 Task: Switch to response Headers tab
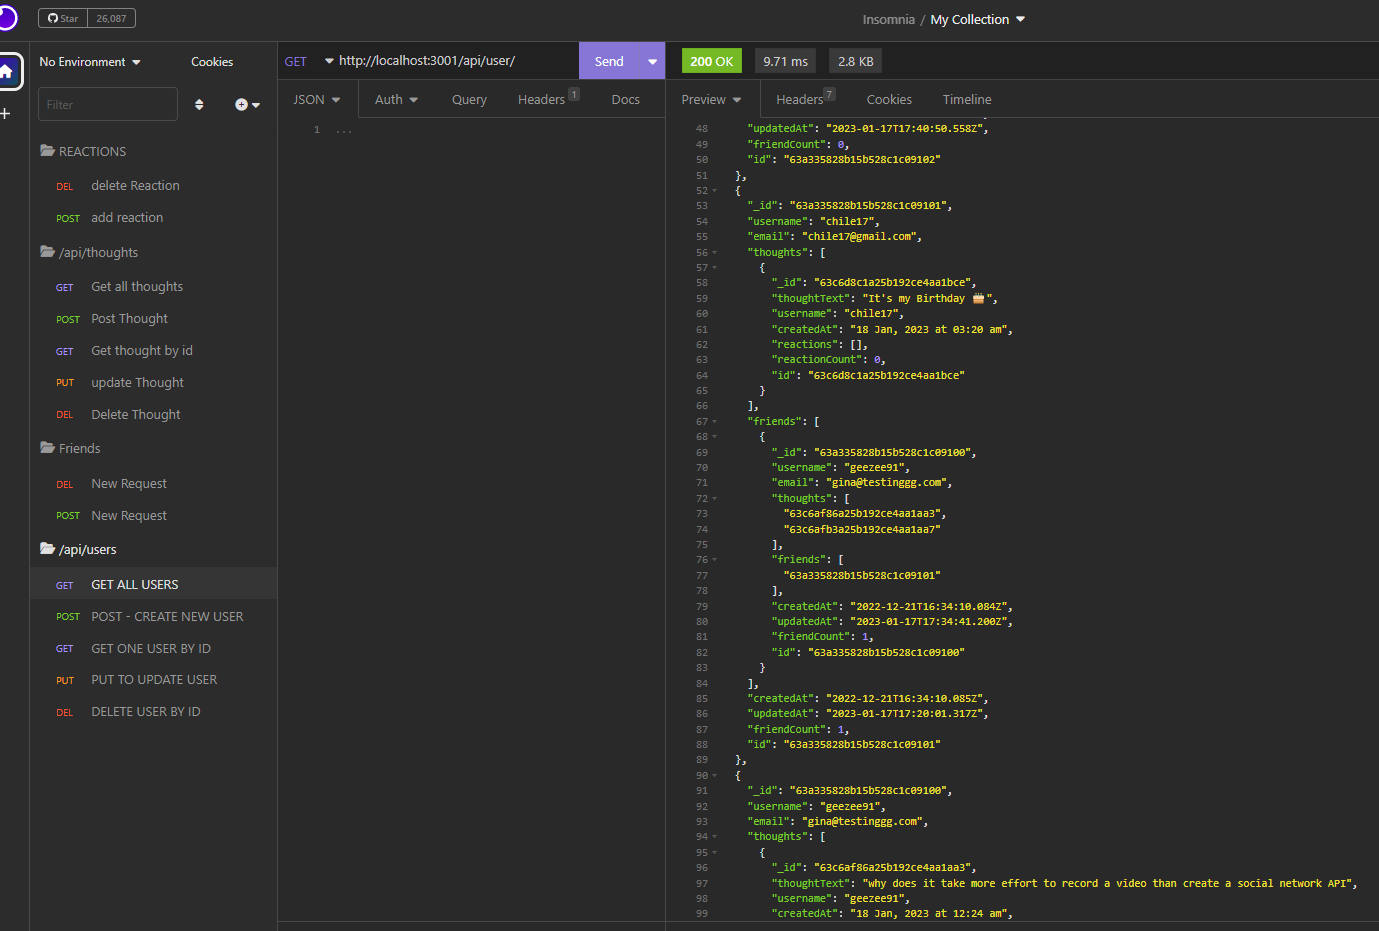(x=805, y=99)
